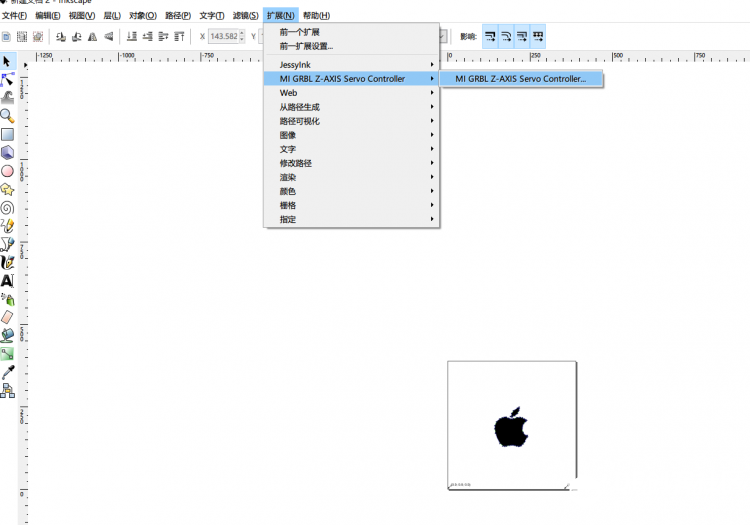Select the Color Dropper tool
The width and height of the screenshot is (750, 525).
[x=7, y=372]
